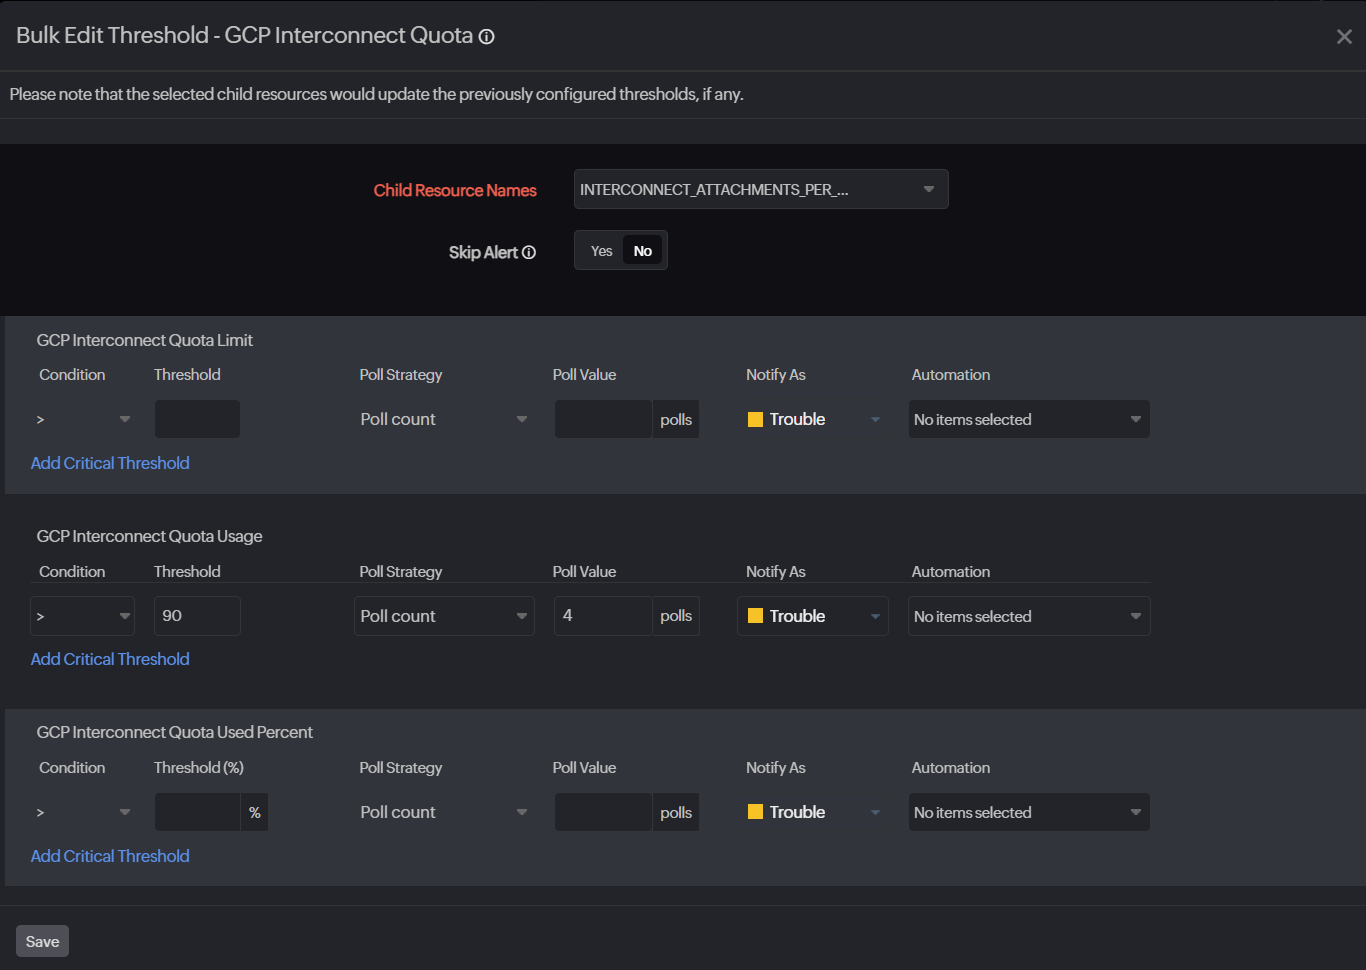1366x970 pixels.
Task: Add Critical Threshold for Quota Used Percent
Action: 110,856
